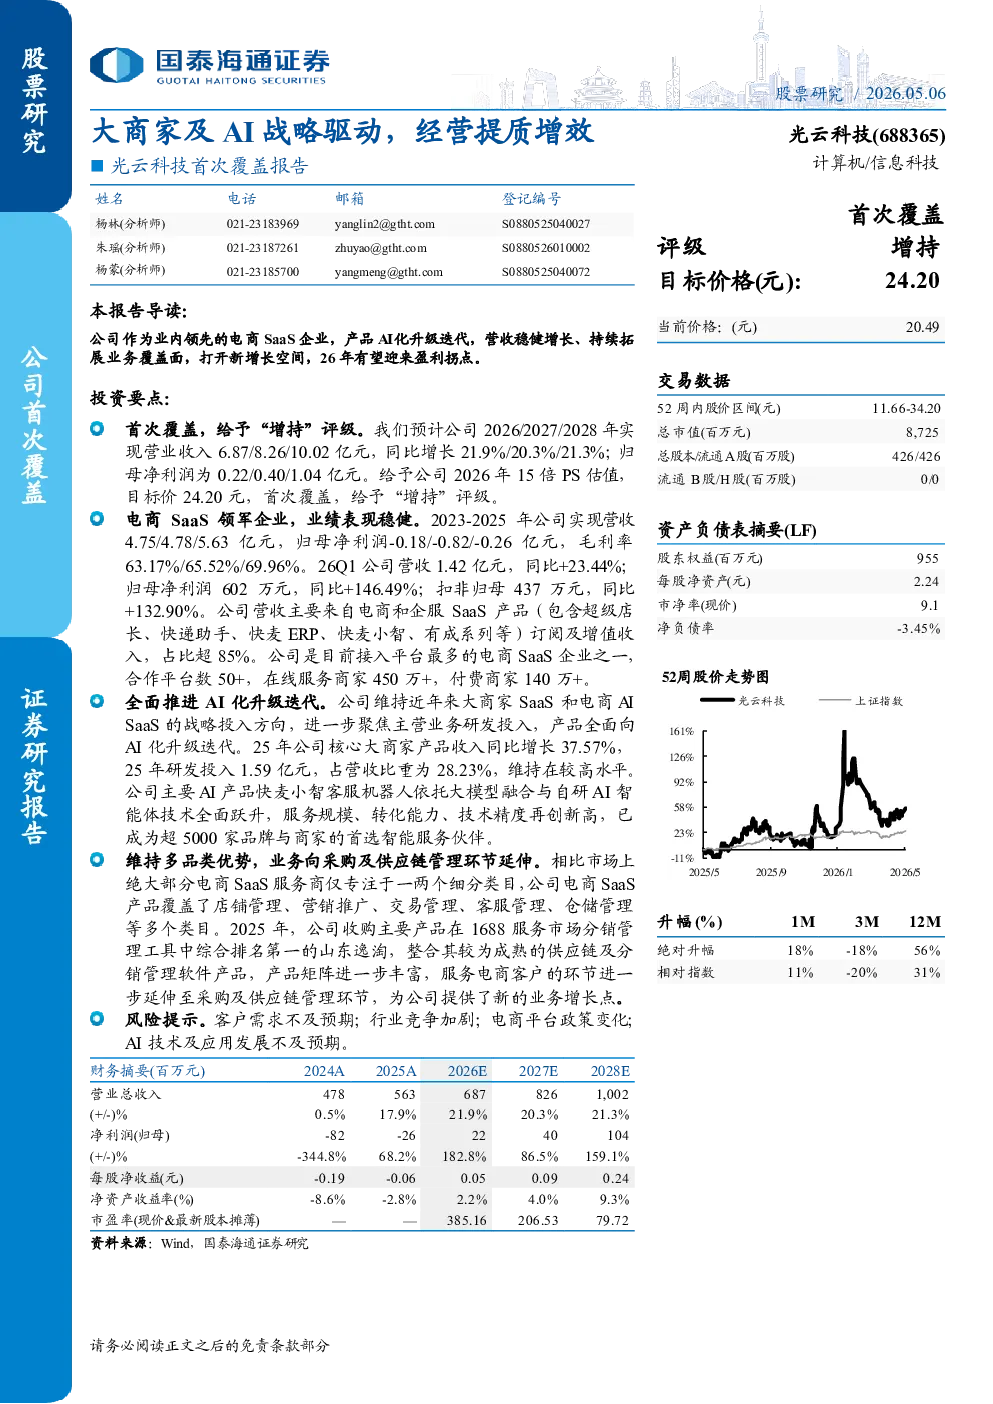Click subtitle 光云科技首次覆盖报告

(x=209, y=166)
